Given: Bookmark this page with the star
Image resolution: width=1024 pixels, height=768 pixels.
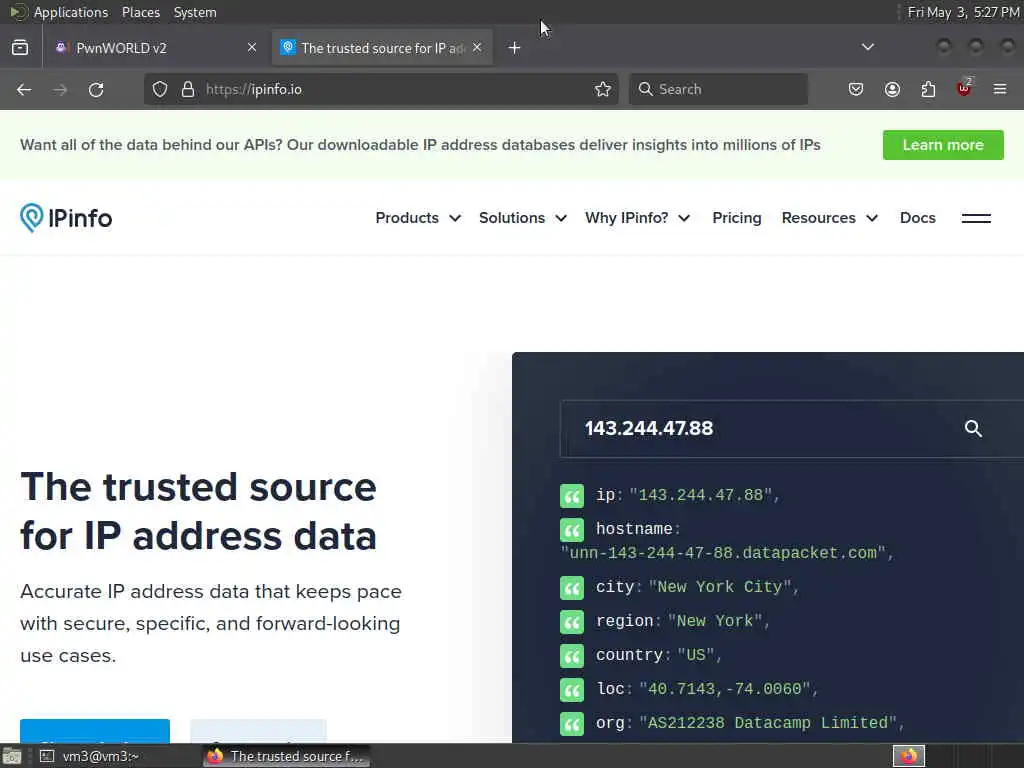Looking at the screenshot, I should [x=603, y=89].
